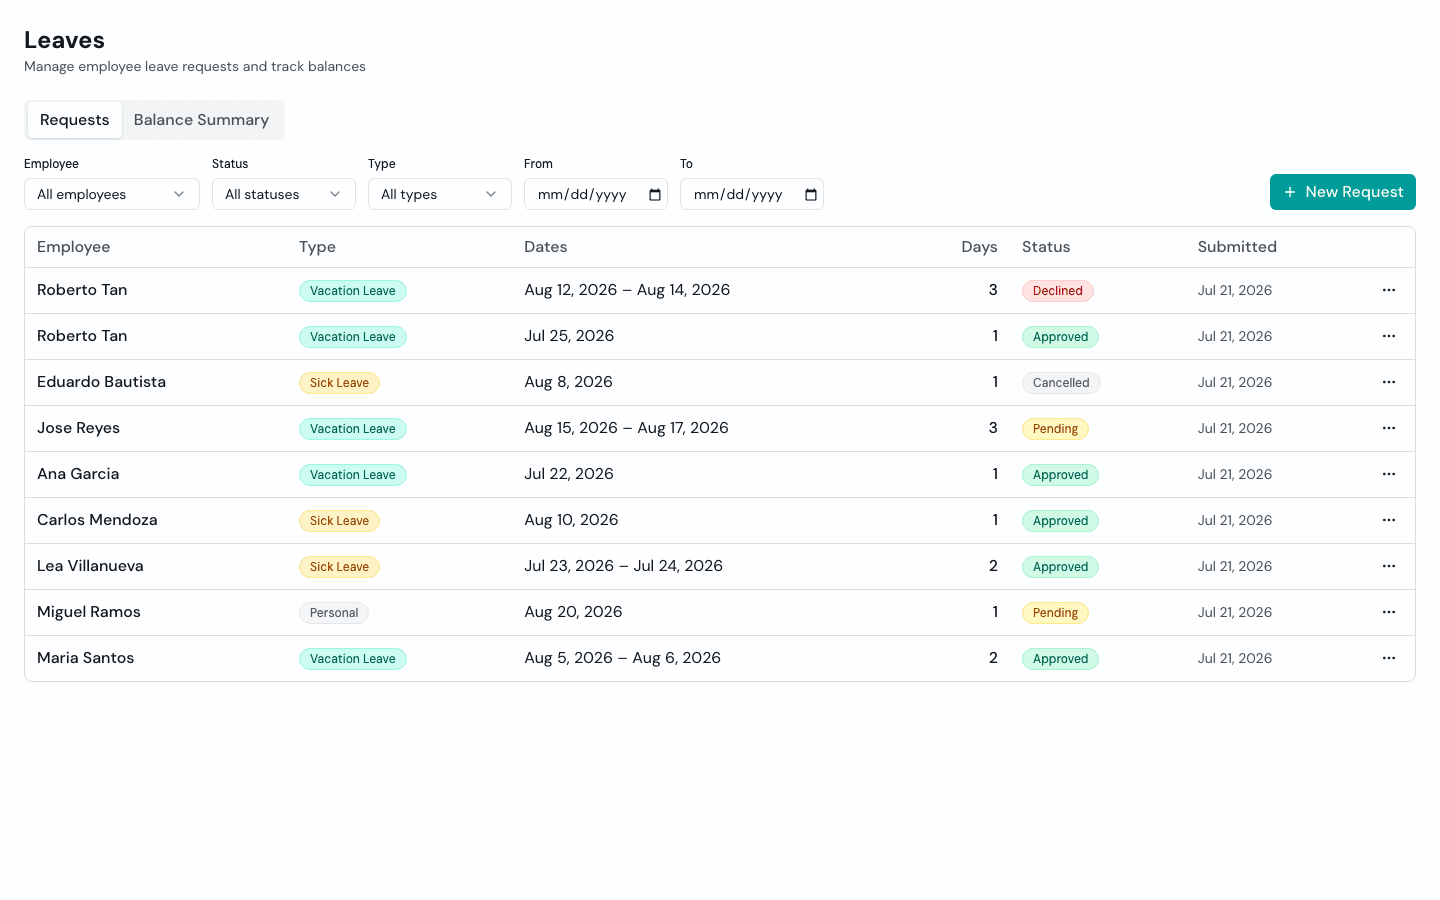The height and width of the screenshot is (900, 1440).
Task: Open calendar picker in To date field
Action: pos(811,195)
